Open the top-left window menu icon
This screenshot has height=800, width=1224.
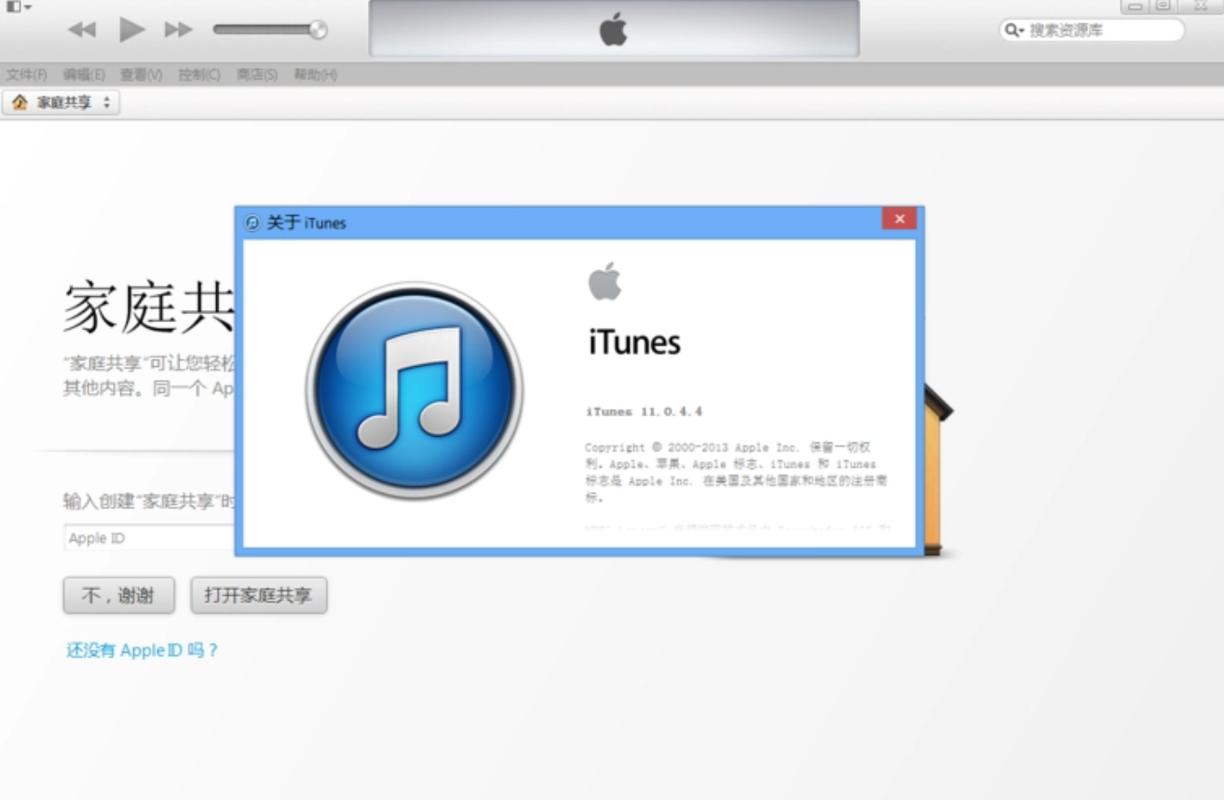(x=19, y=6)
